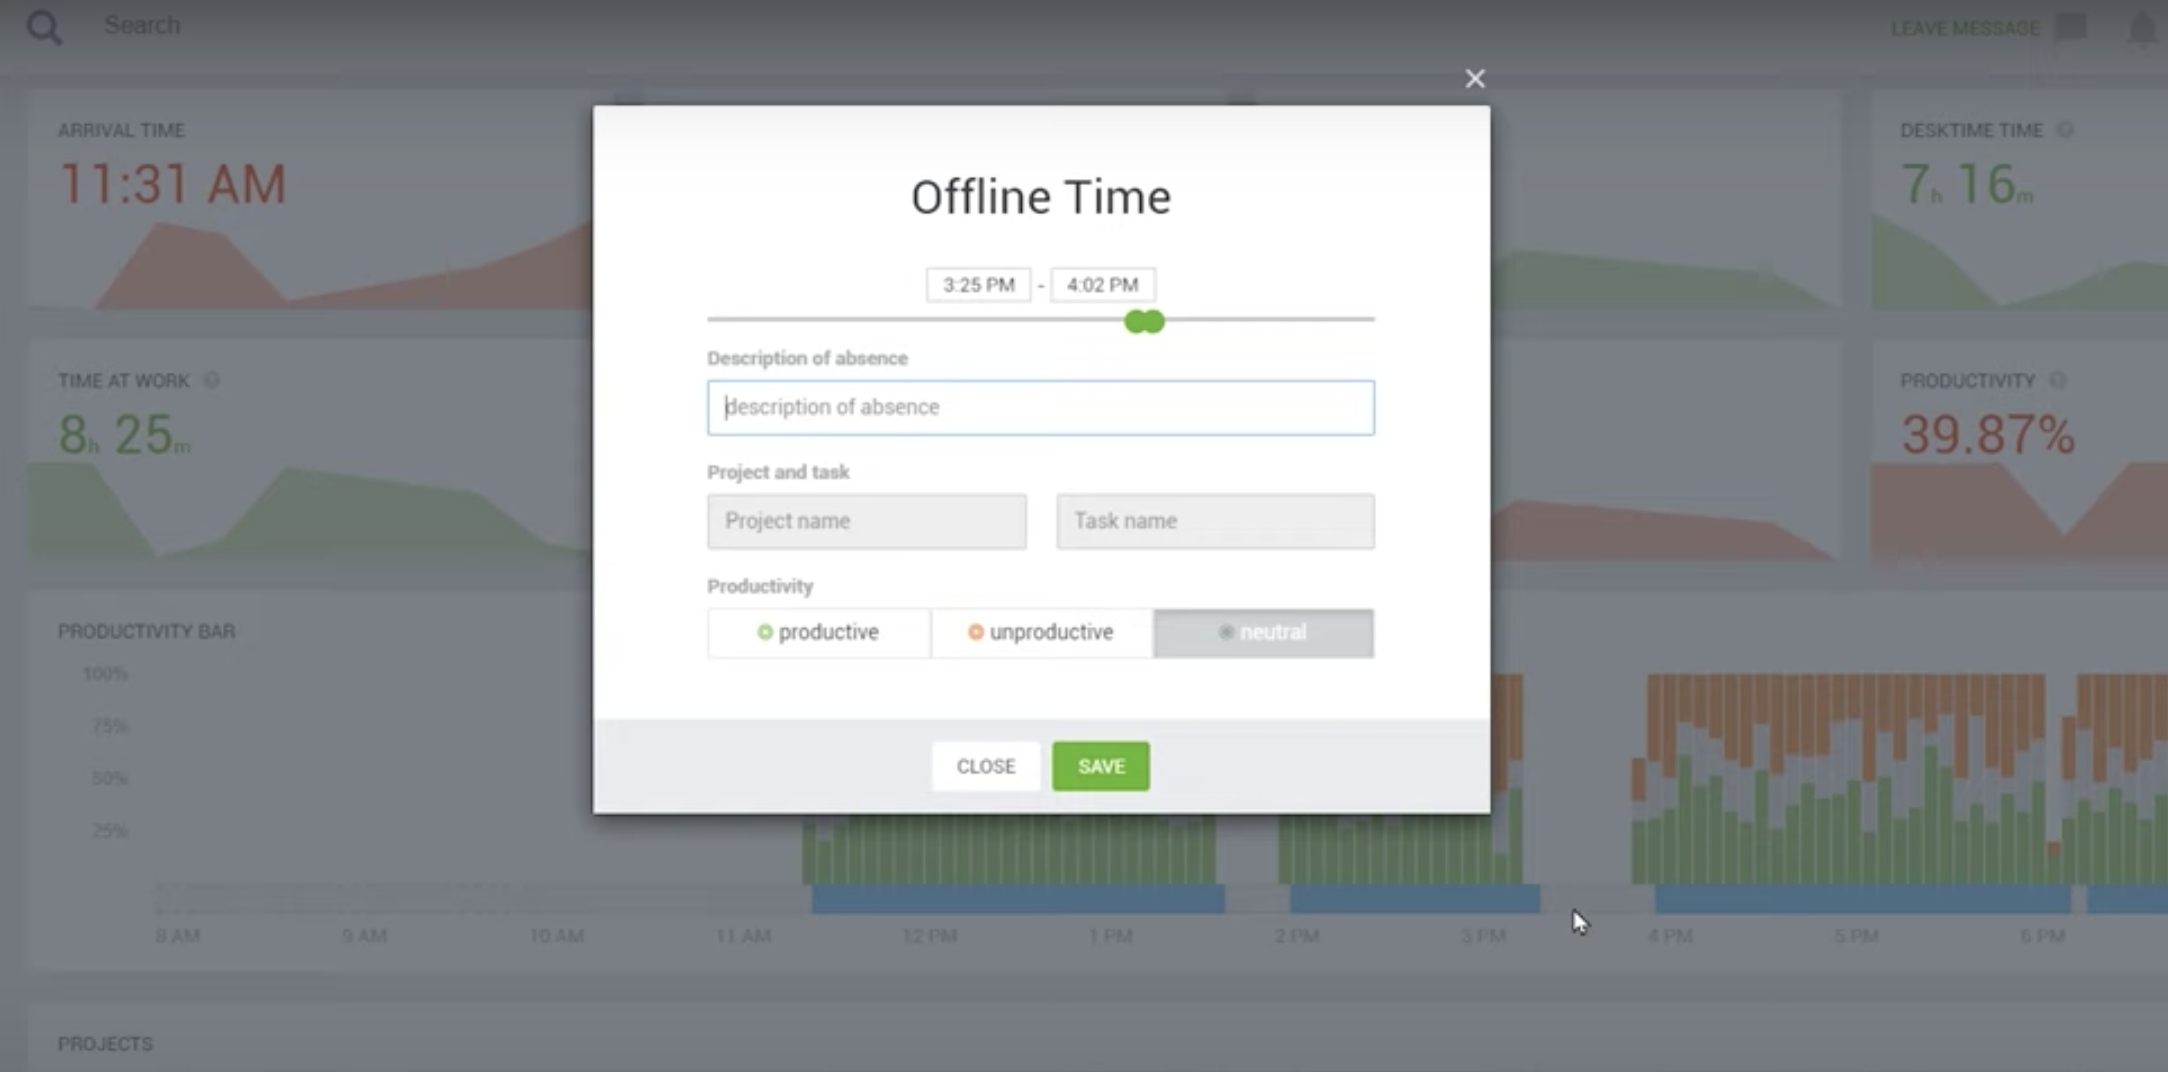Click the Project name field

[x=866, y=521]
